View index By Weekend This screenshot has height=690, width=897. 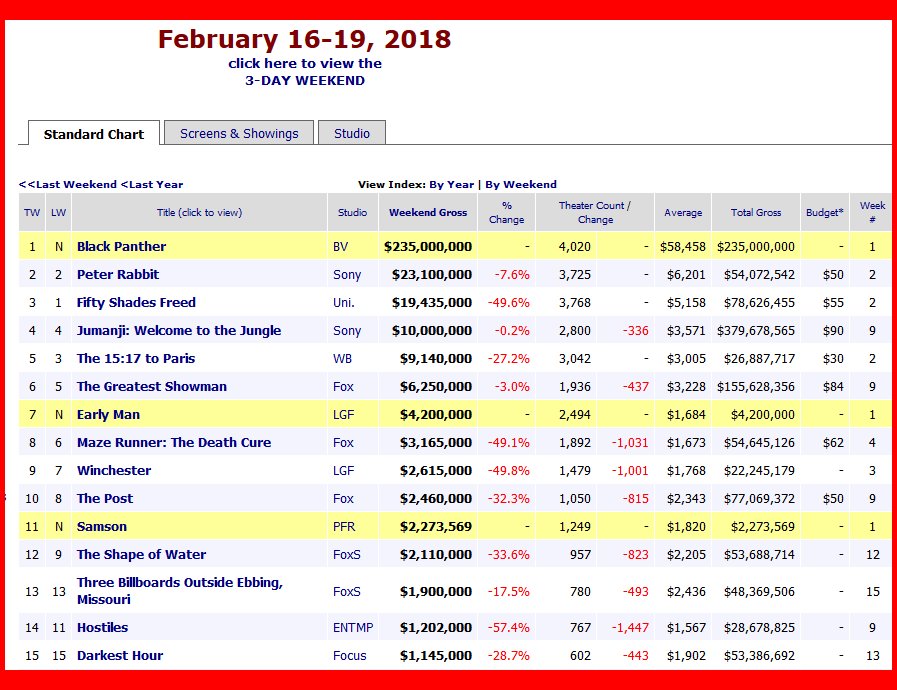(x=521, y=184)
